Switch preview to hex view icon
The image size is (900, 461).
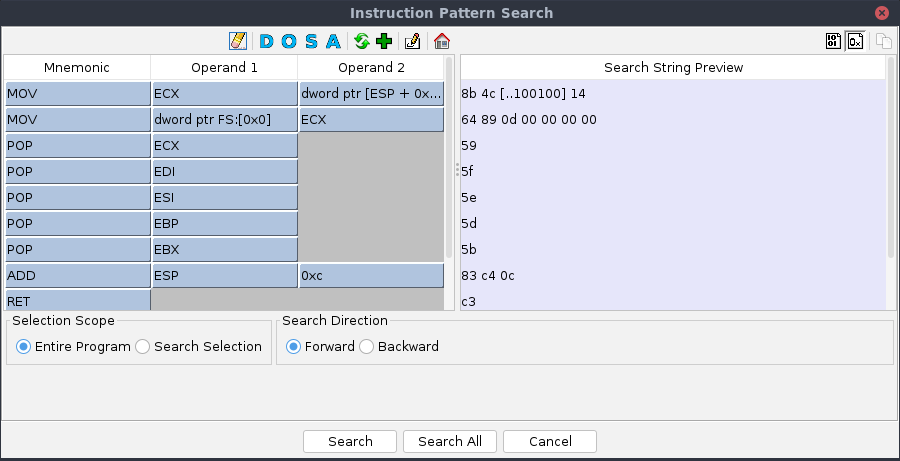click(855, 41)
